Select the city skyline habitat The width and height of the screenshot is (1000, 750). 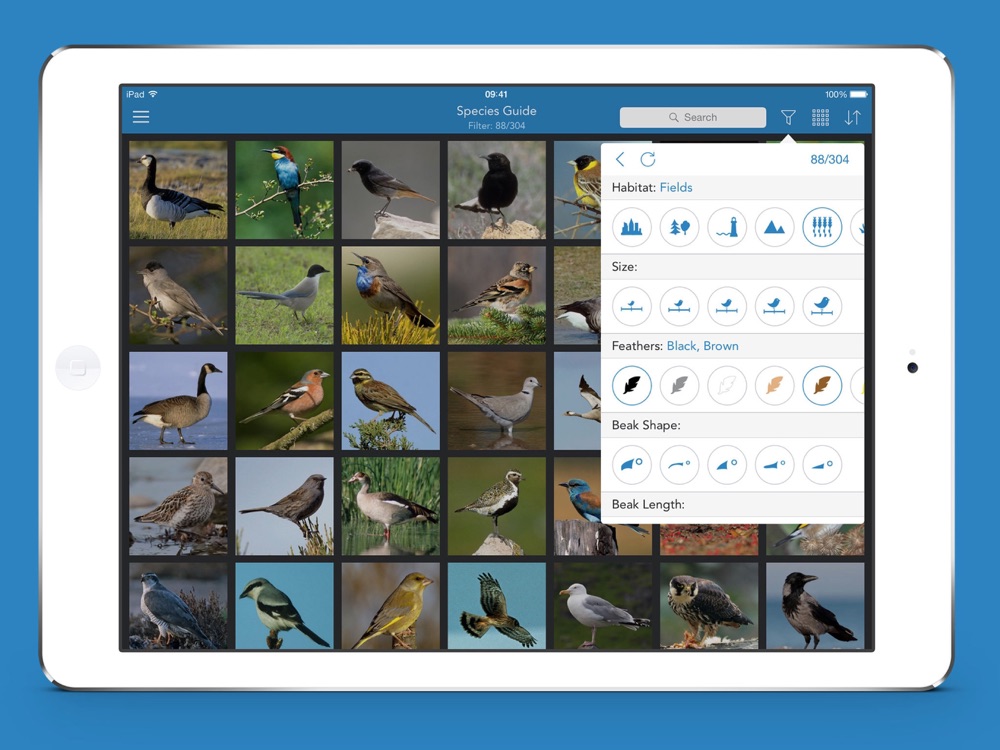point(631,227)
